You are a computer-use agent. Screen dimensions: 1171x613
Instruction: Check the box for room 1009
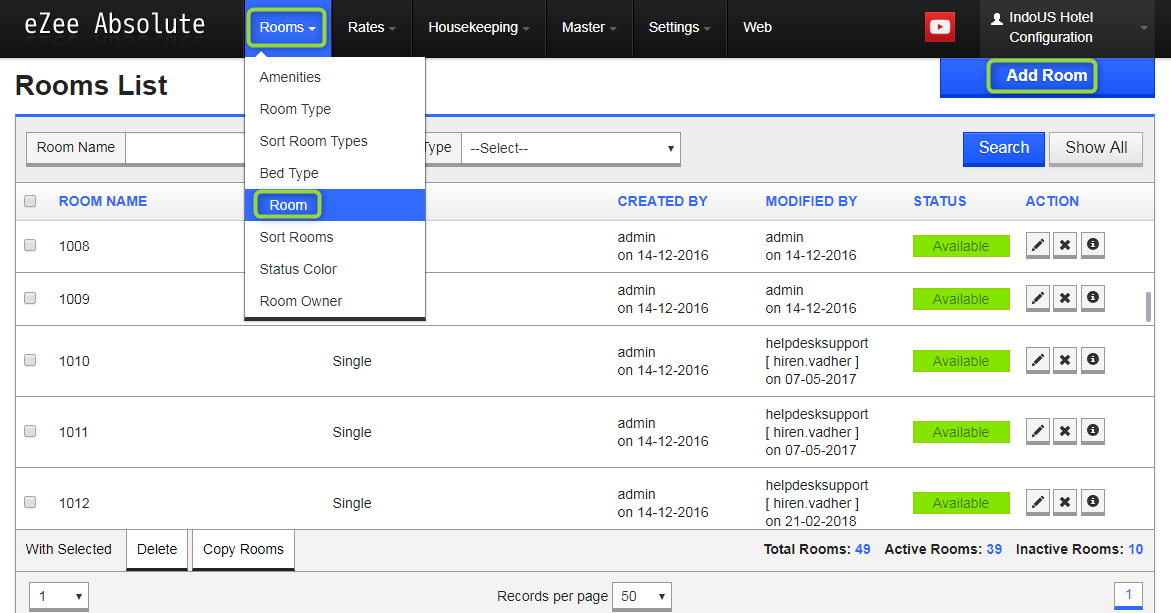30,298
